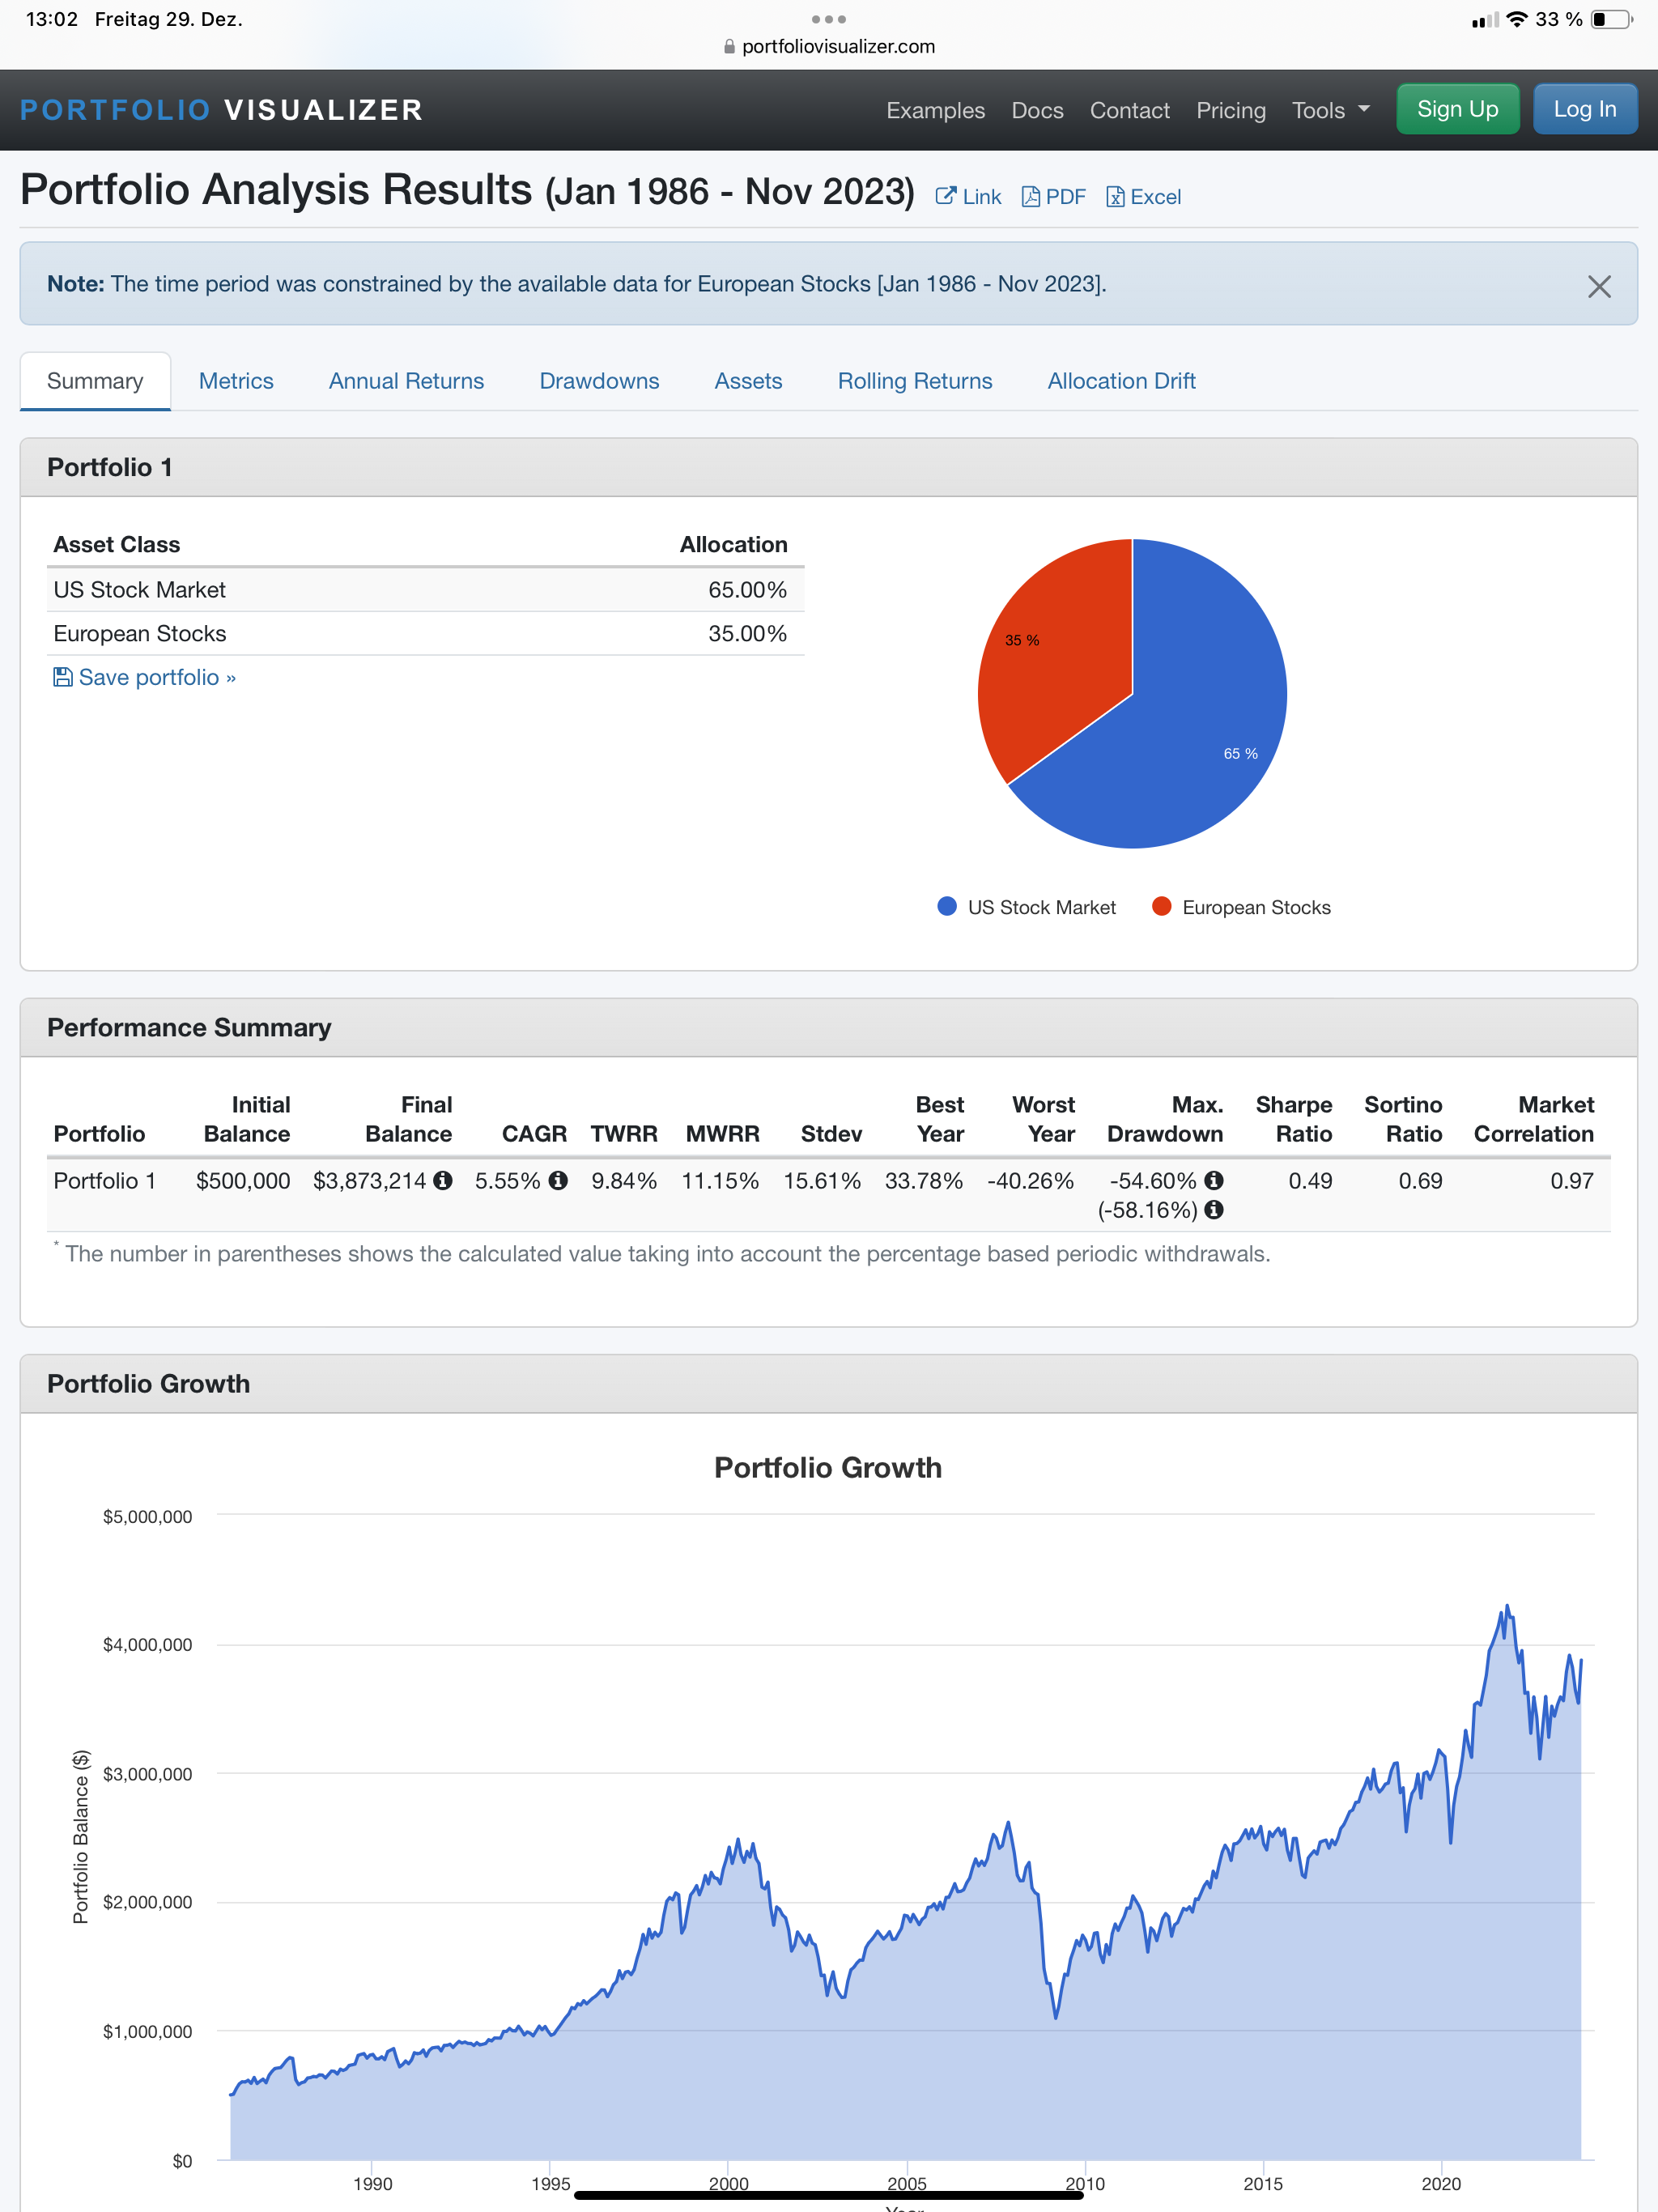Click the Sign Up button
The image size is (1658, 2212).
1457,109
